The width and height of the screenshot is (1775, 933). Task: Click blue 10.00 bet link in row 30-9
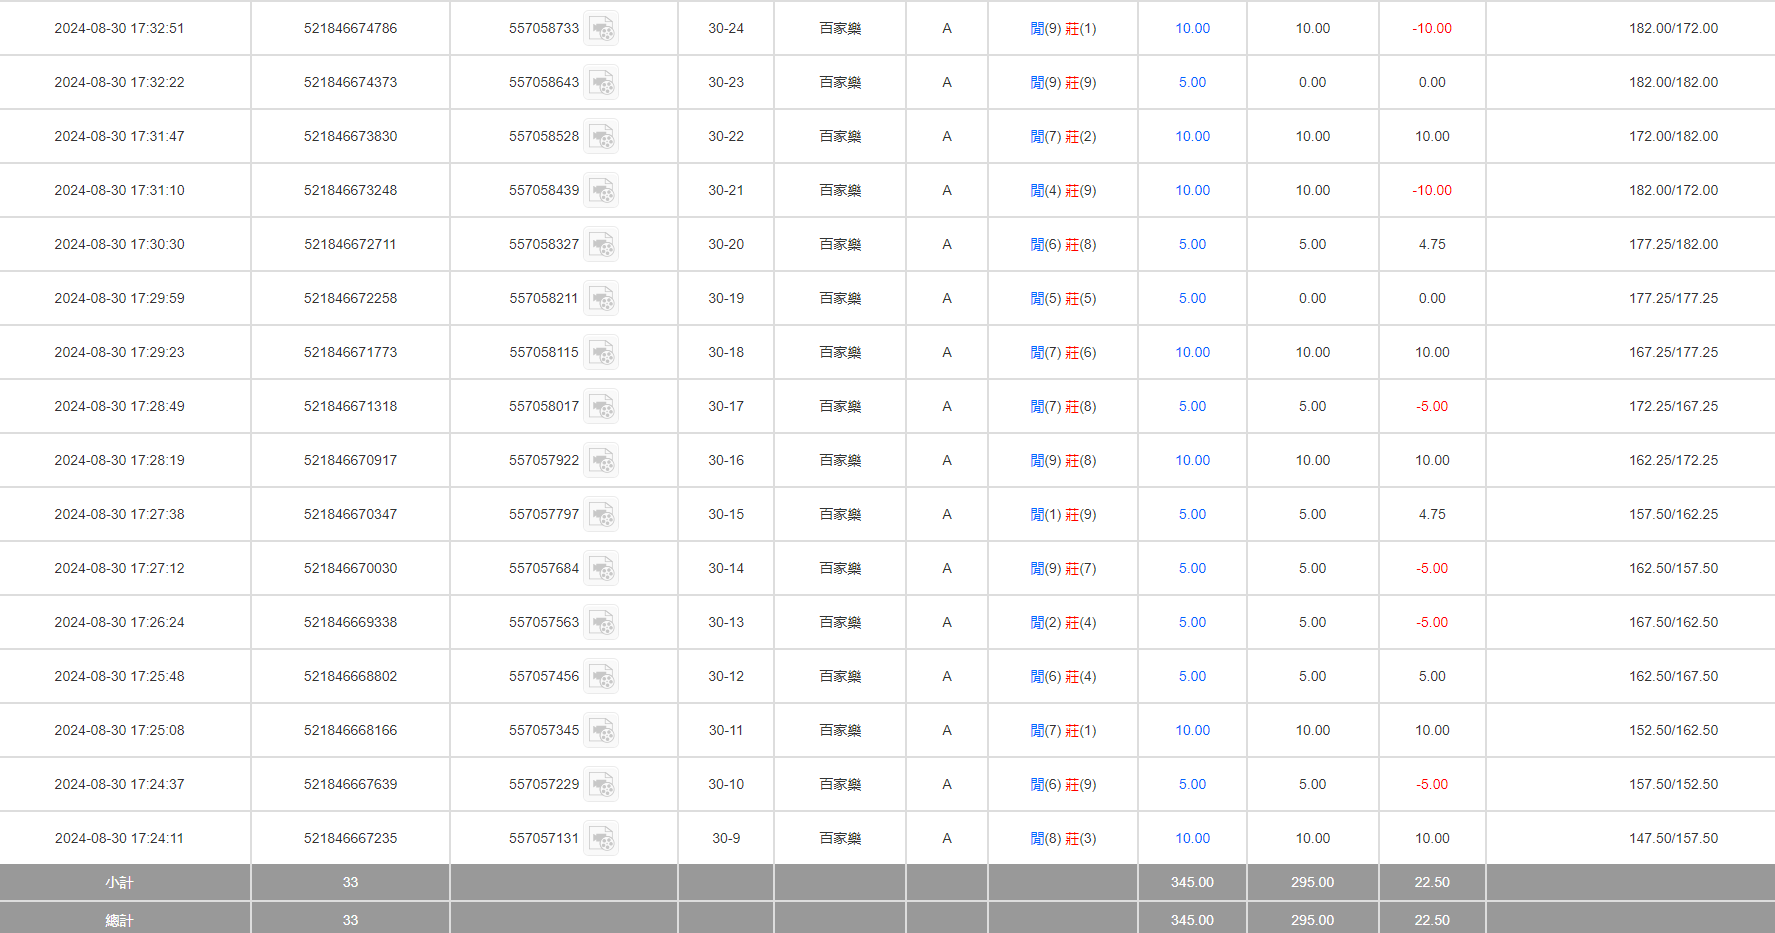pyautogui.click(x=1192, y=839)
